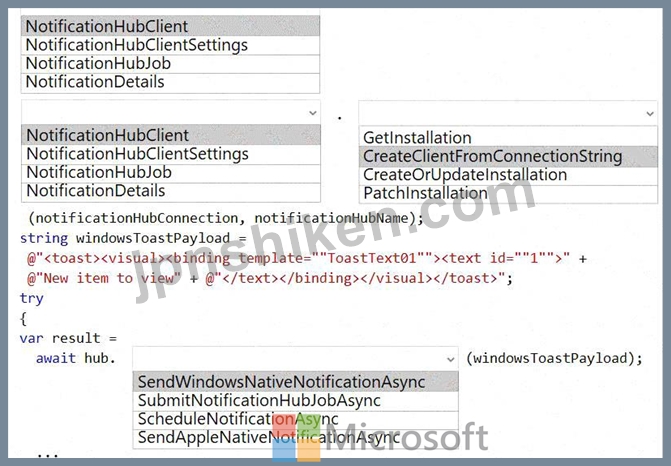This screenshot has height=466, width=671.
Task: Choose NotificationDetails in the second list
Action: point(171,191)
